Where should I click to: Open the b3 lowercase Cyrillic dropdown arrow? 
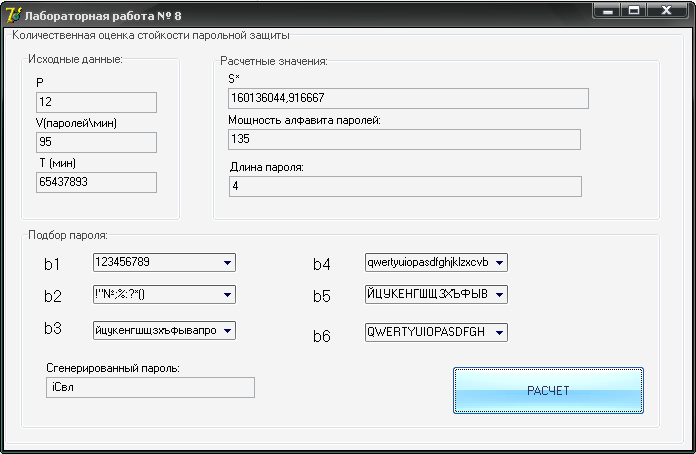[x=227, y=331]
